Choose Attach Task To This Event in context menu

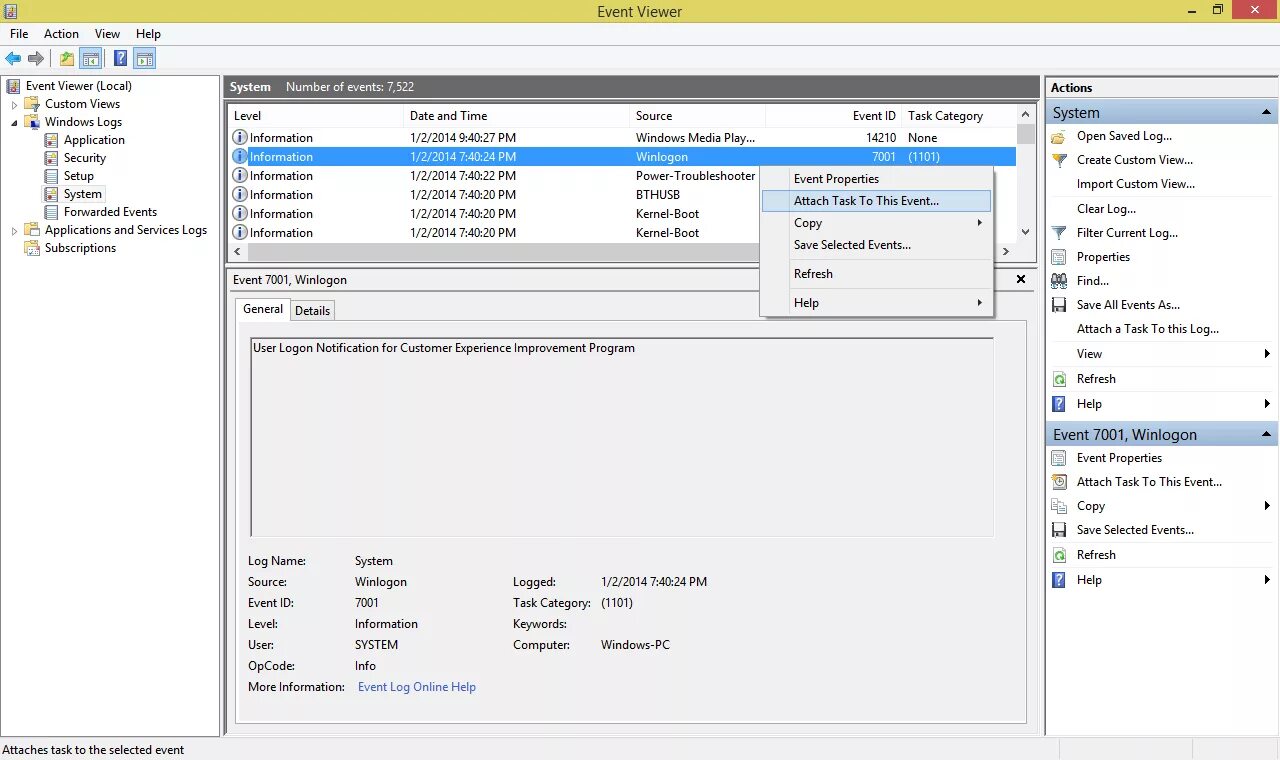[877, 201]
